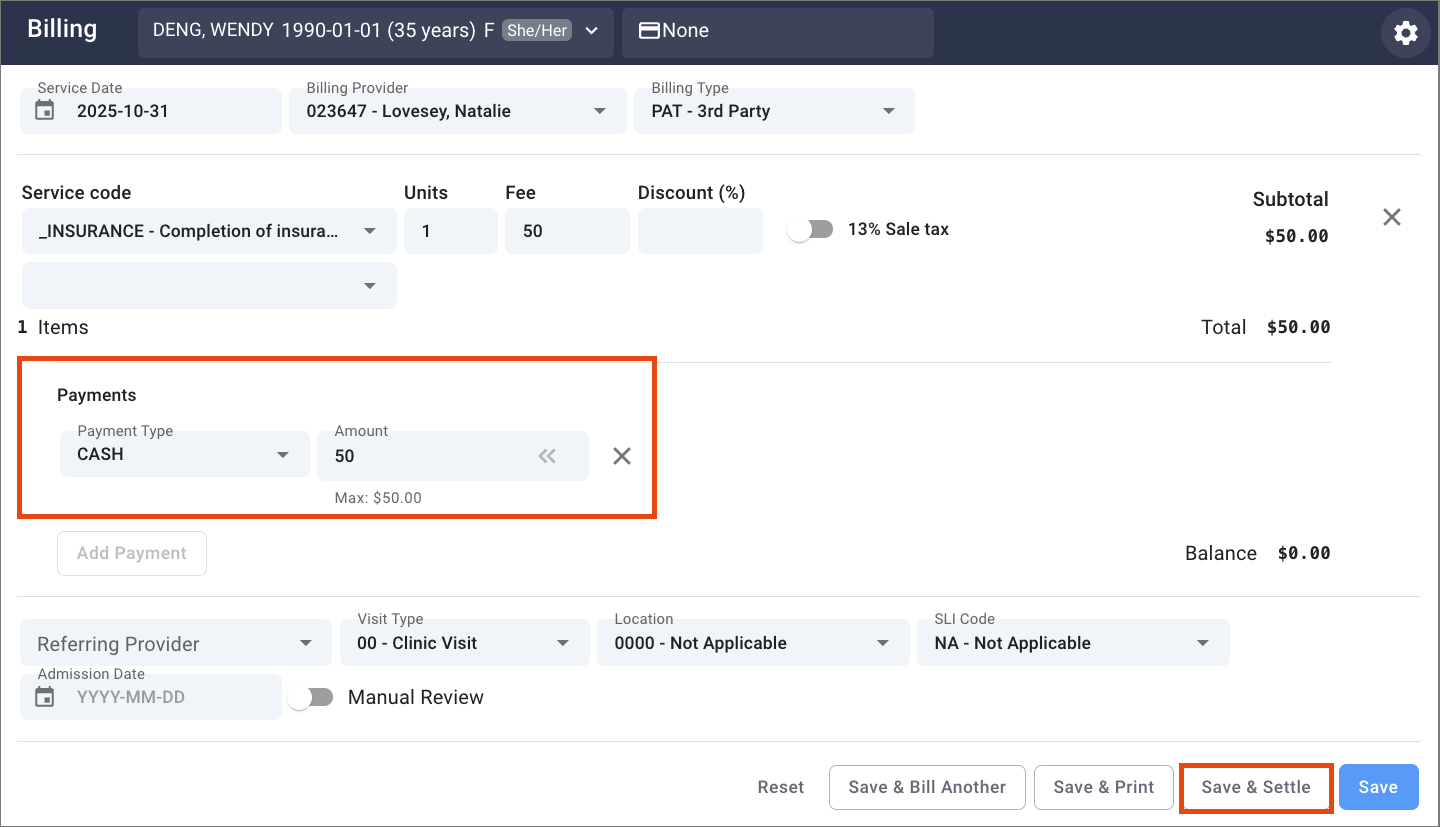Screen dimensions: 1440x827
Task: Open the Visit Type dropdown
Action: coord(465,643)
